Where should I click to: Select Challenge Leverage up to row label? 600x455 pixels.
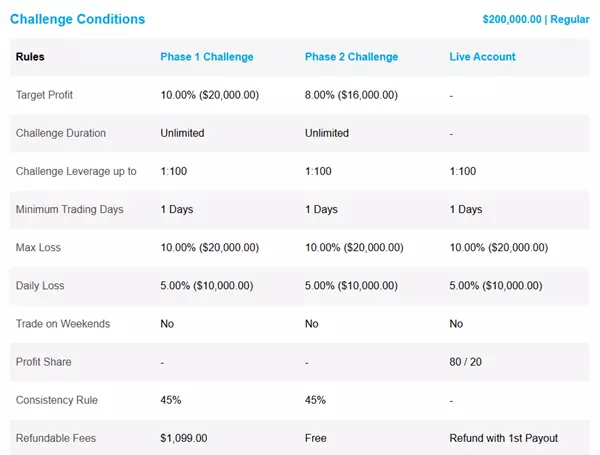pyautogui.click(x=76, y=171)
